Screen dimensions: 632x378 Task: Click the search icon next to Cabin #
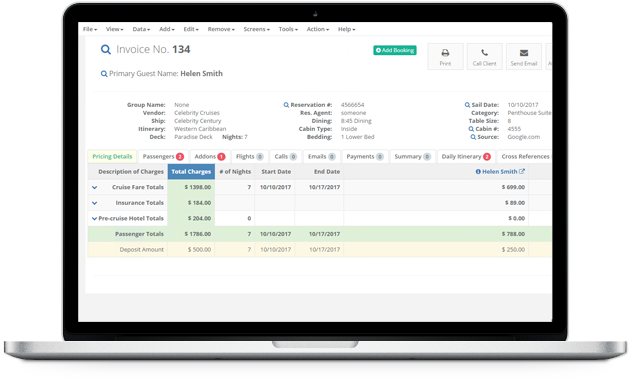(471, 129)
